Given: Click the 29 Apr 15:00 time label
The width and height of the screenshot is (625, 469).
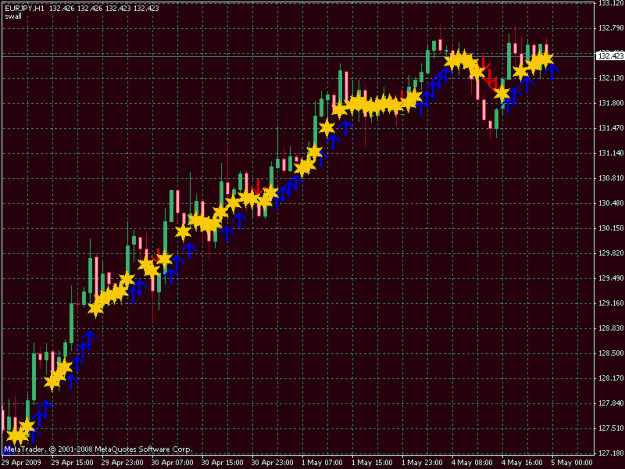Looking at the screenshot, I should (x=72, y=463).
